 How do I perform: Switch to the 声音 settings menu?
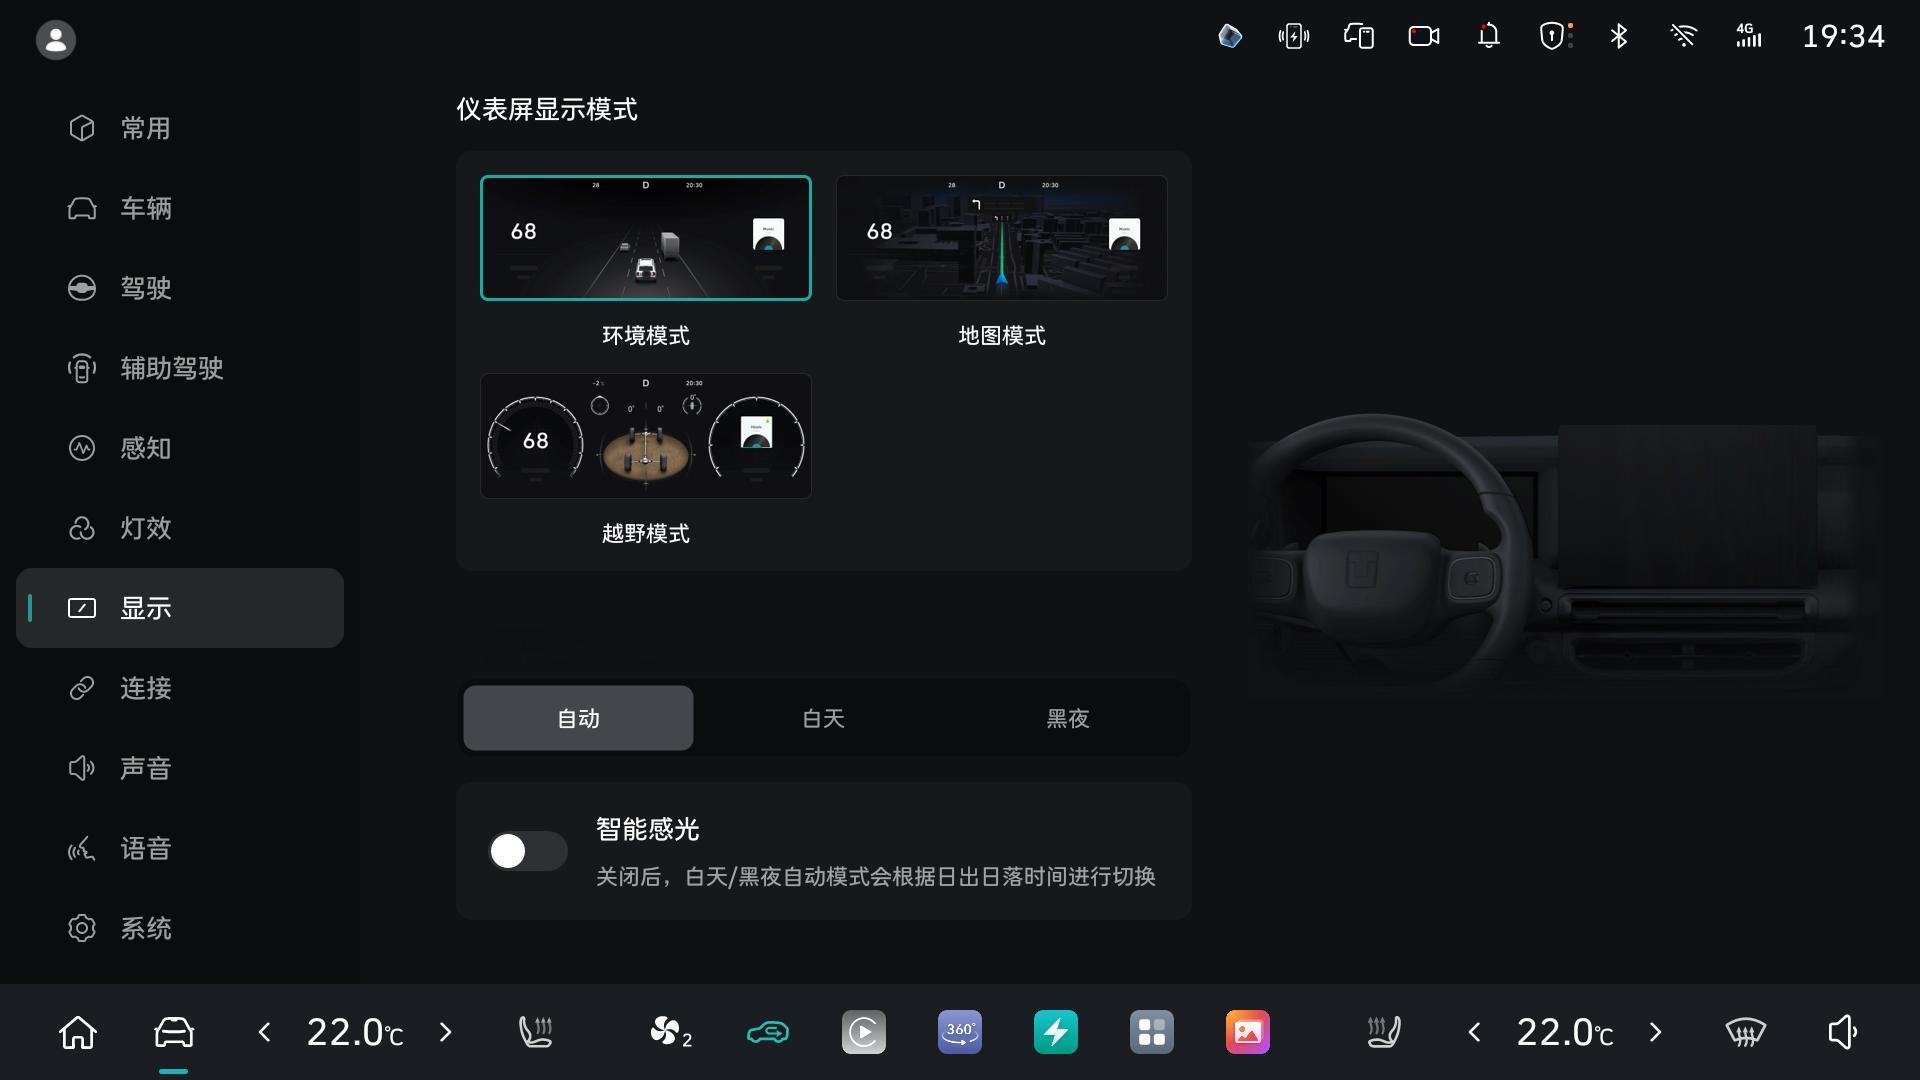click(146, 768)
